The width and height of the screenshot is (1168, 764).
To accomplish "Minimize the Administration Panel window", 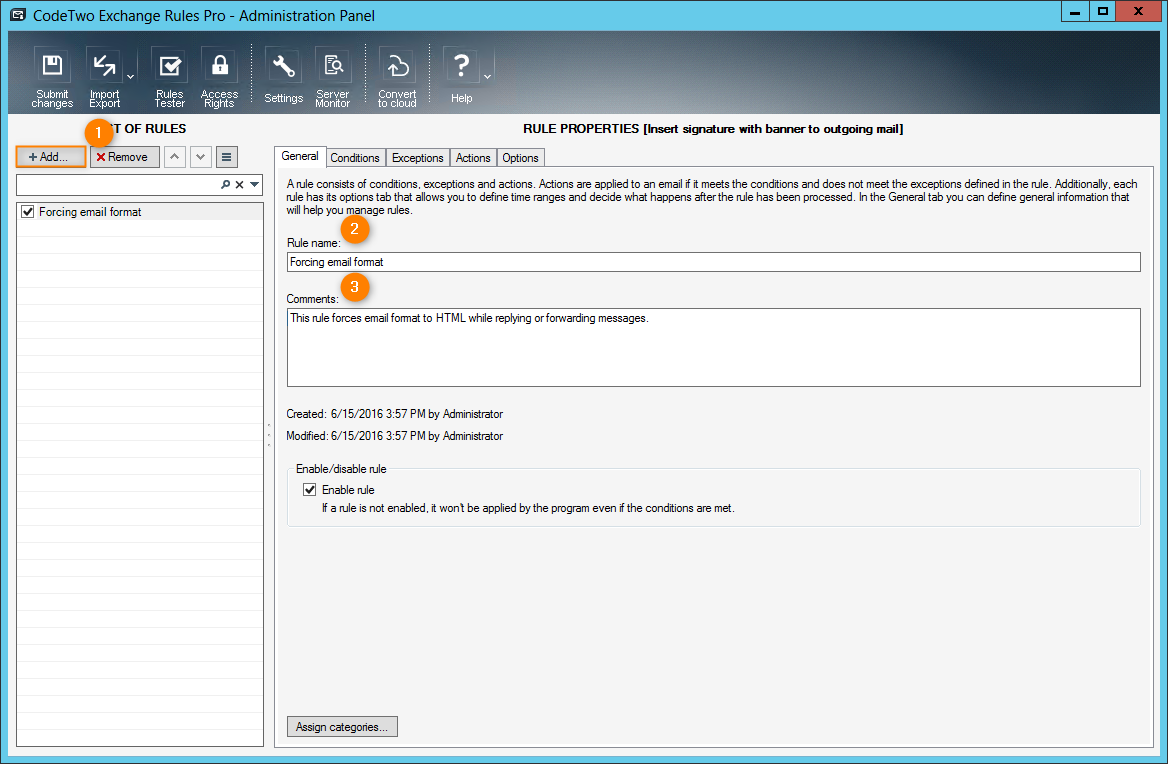I will [1075, 11].
